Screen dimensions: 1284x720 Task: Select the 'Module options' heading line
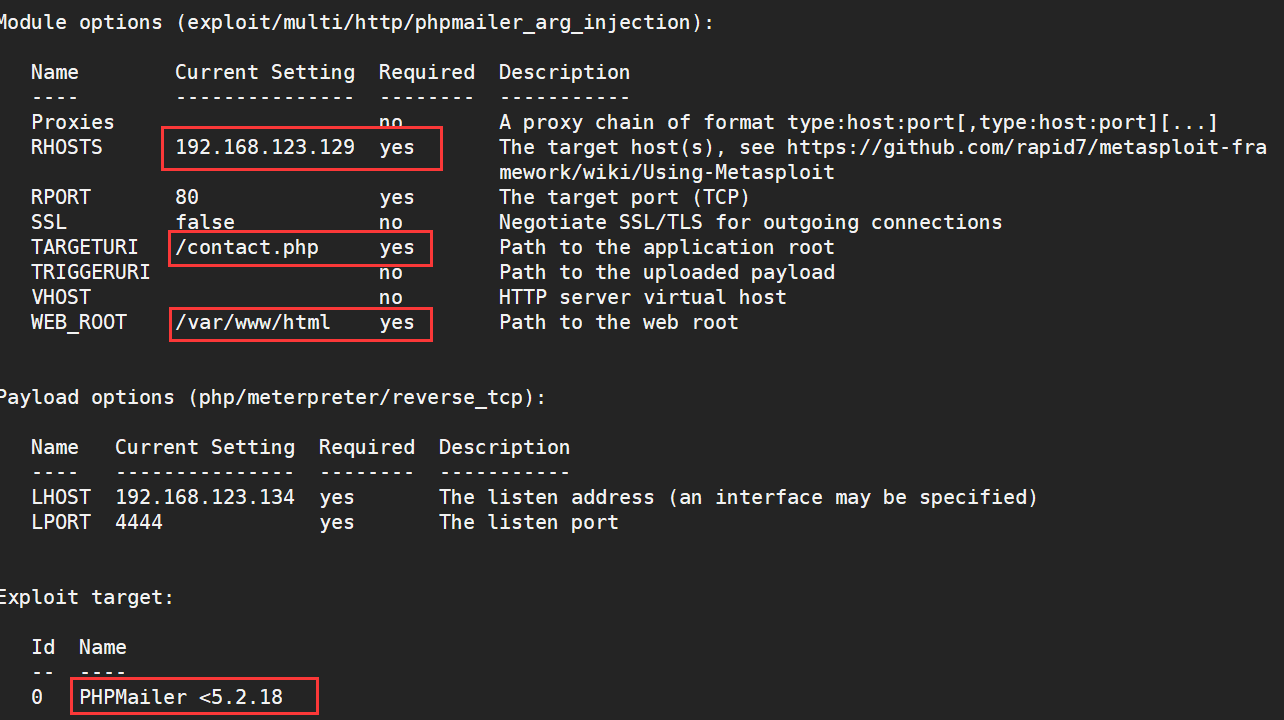[x=355, y=22]
